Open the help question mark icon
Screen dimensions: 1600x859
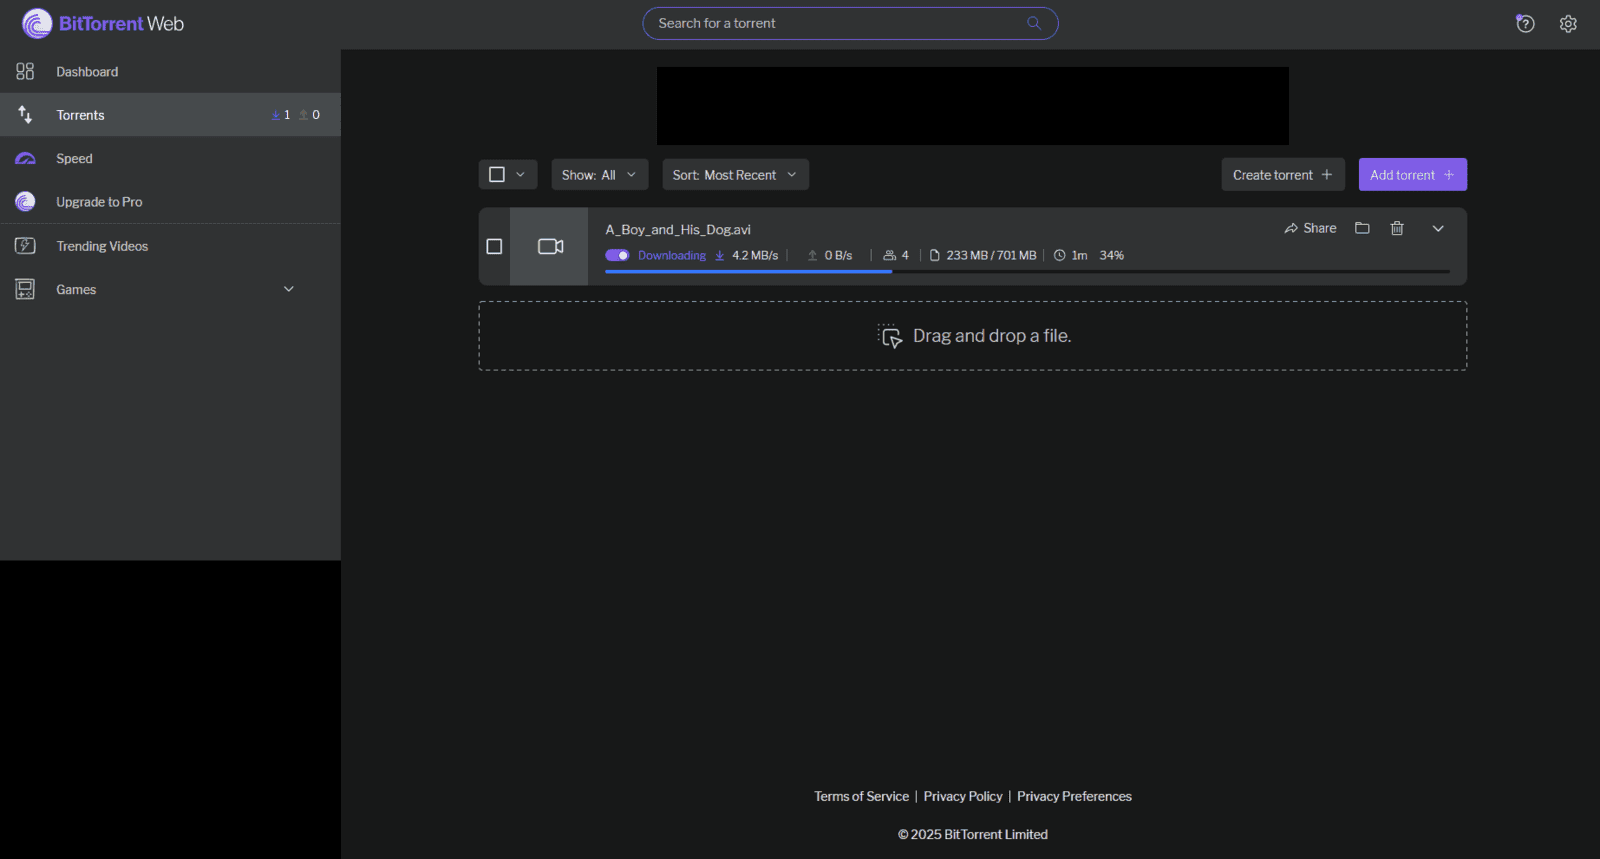pyautogui.click(x=1525, y=23)
